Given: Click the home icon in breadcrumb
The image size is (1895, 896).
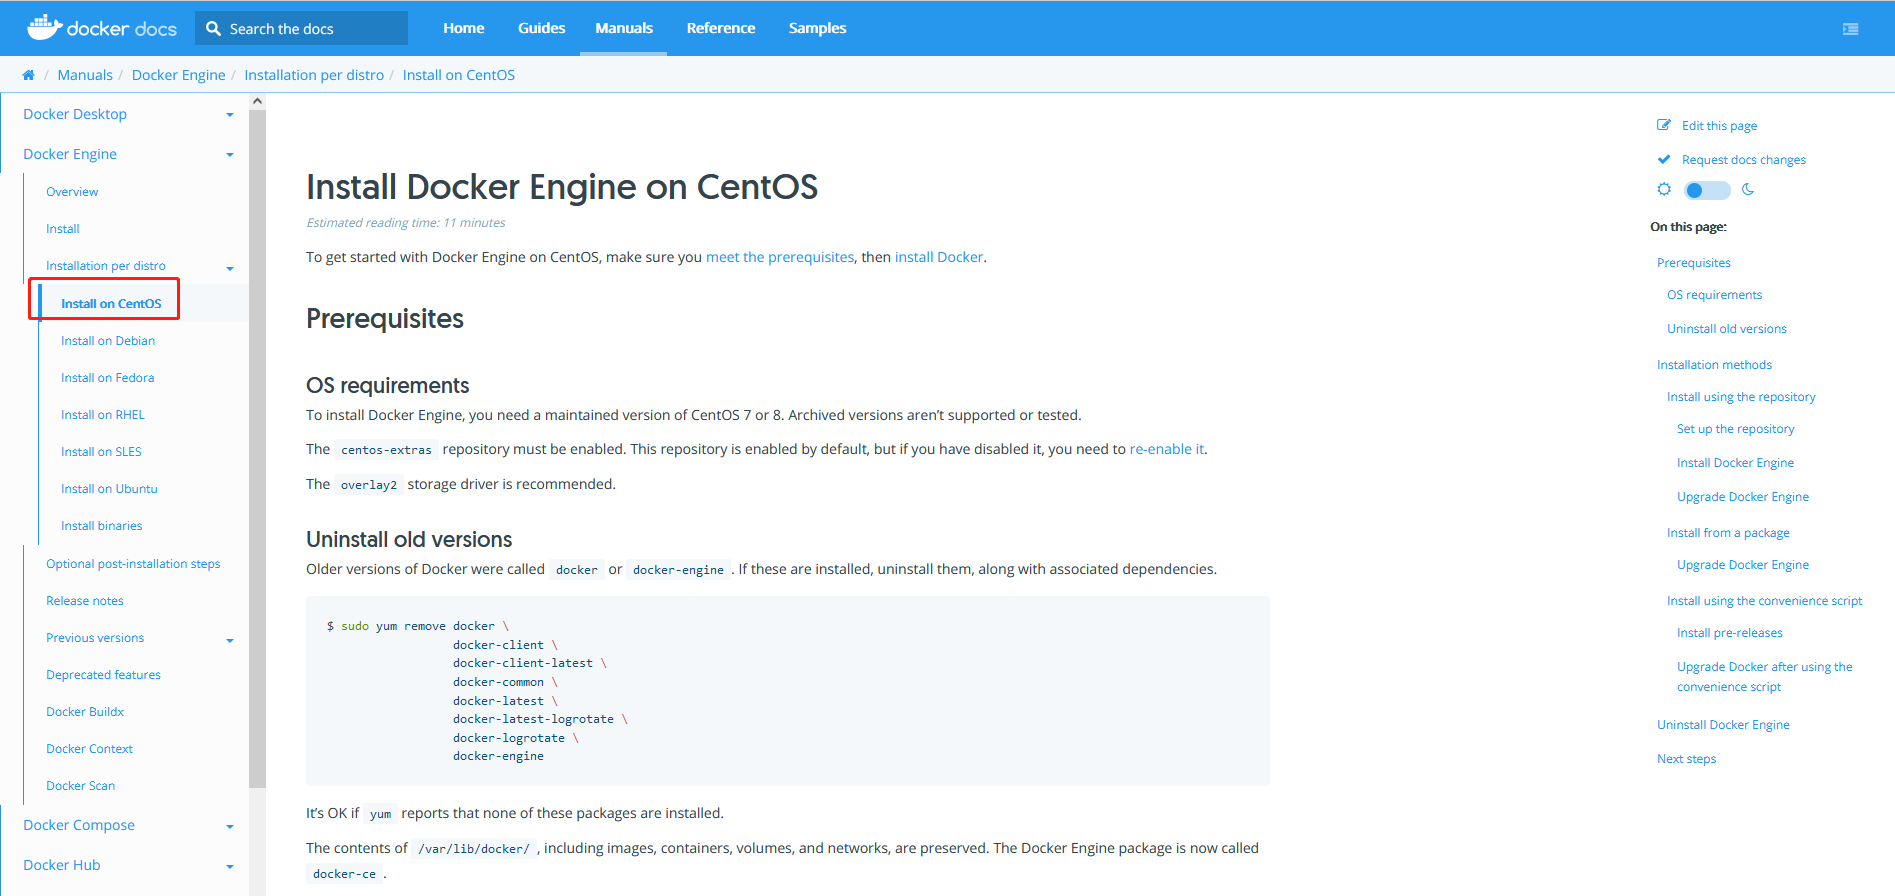Looking at the screenshot, I should pyautogui.click(x=28, y=75).
